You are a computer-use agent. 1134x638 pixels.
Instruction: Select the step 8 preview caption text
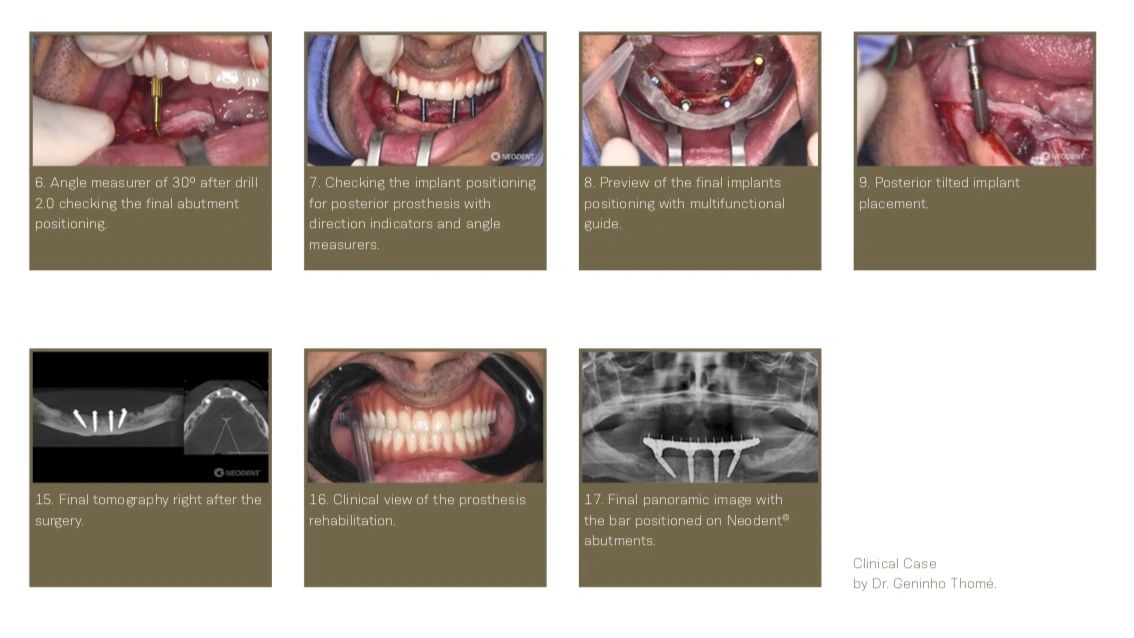click(684, 203)
